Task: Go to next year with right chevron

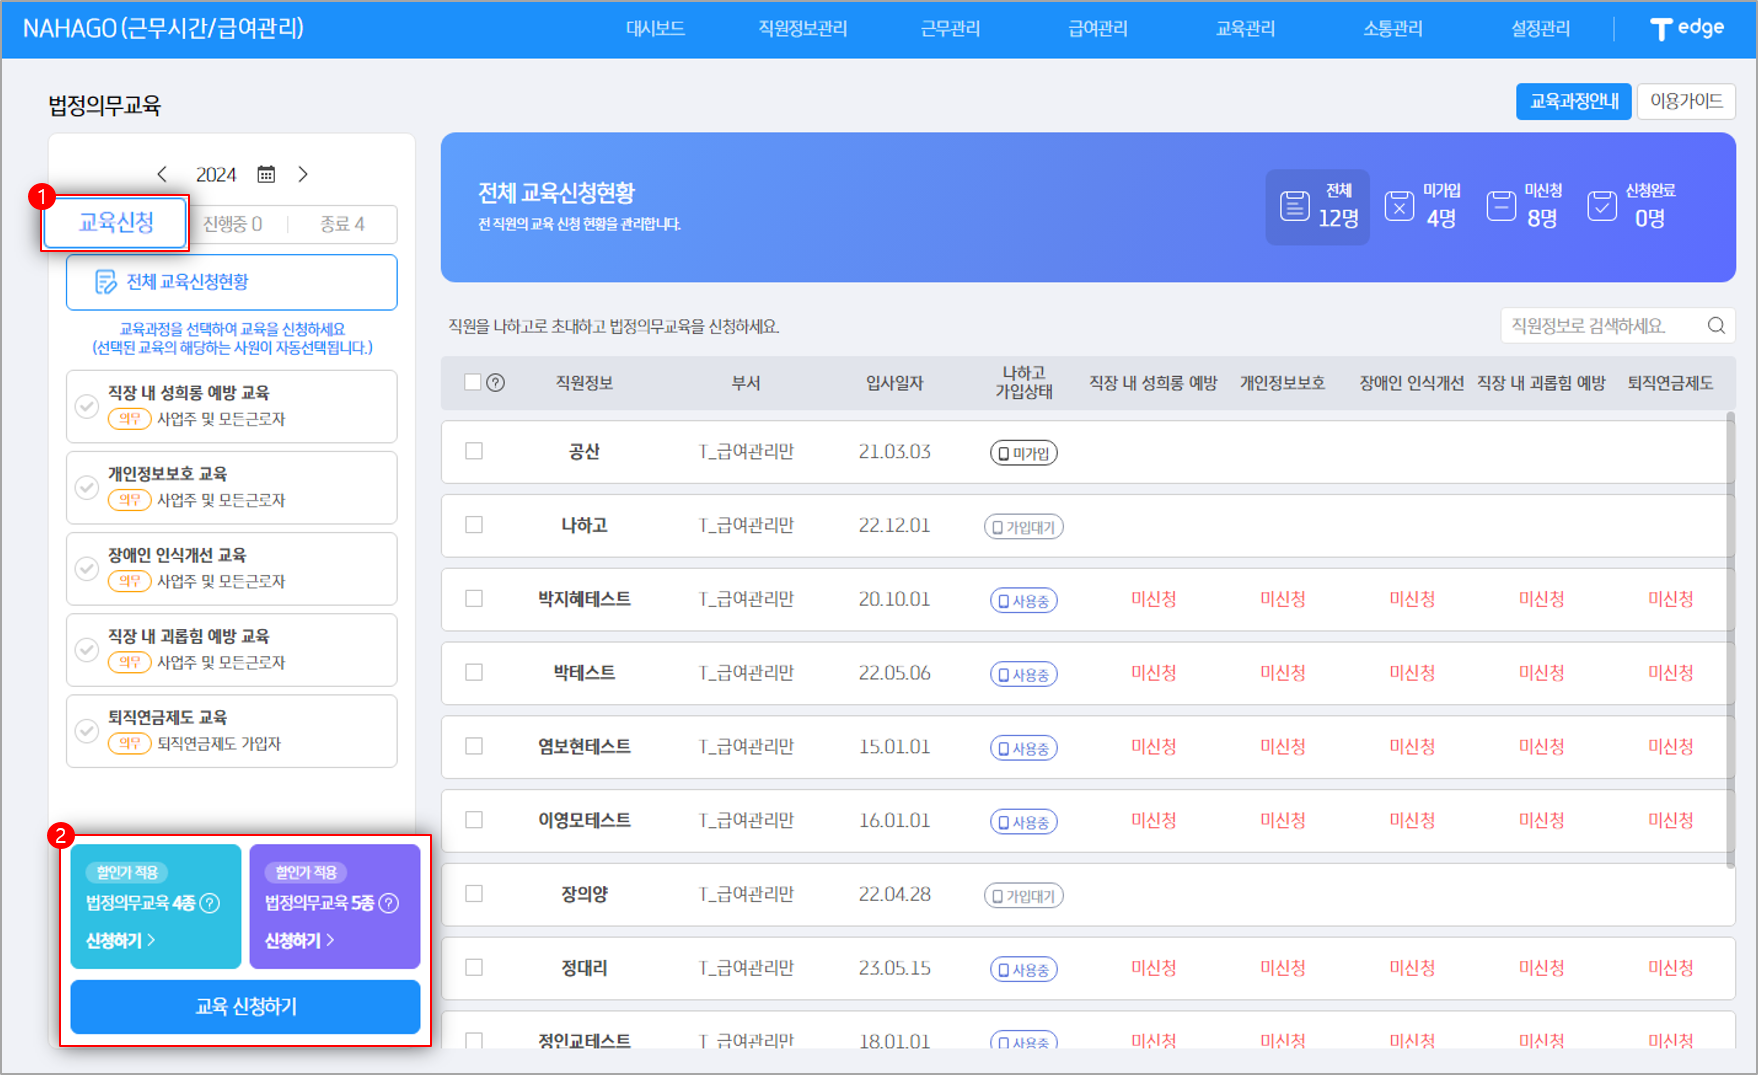Action: [303, 174]
